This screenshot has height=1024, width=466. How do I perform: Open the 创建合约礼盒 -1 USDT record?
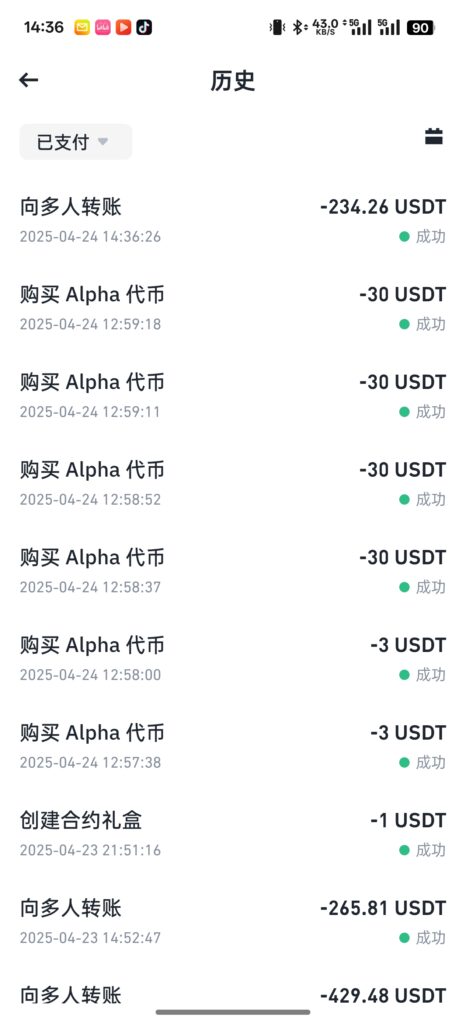coord(233,833)
